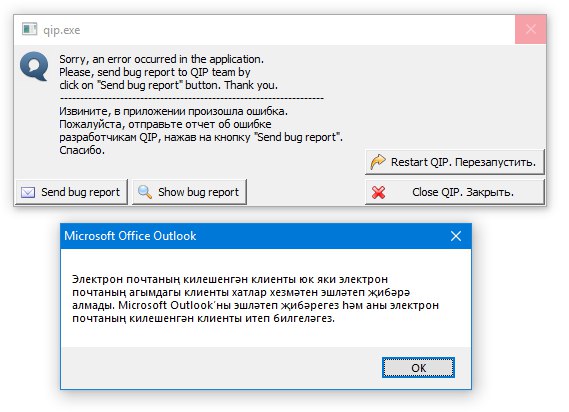Close QIP via Закрыть button
Screen dimensions: 569x412
click(x=455, y=192)
